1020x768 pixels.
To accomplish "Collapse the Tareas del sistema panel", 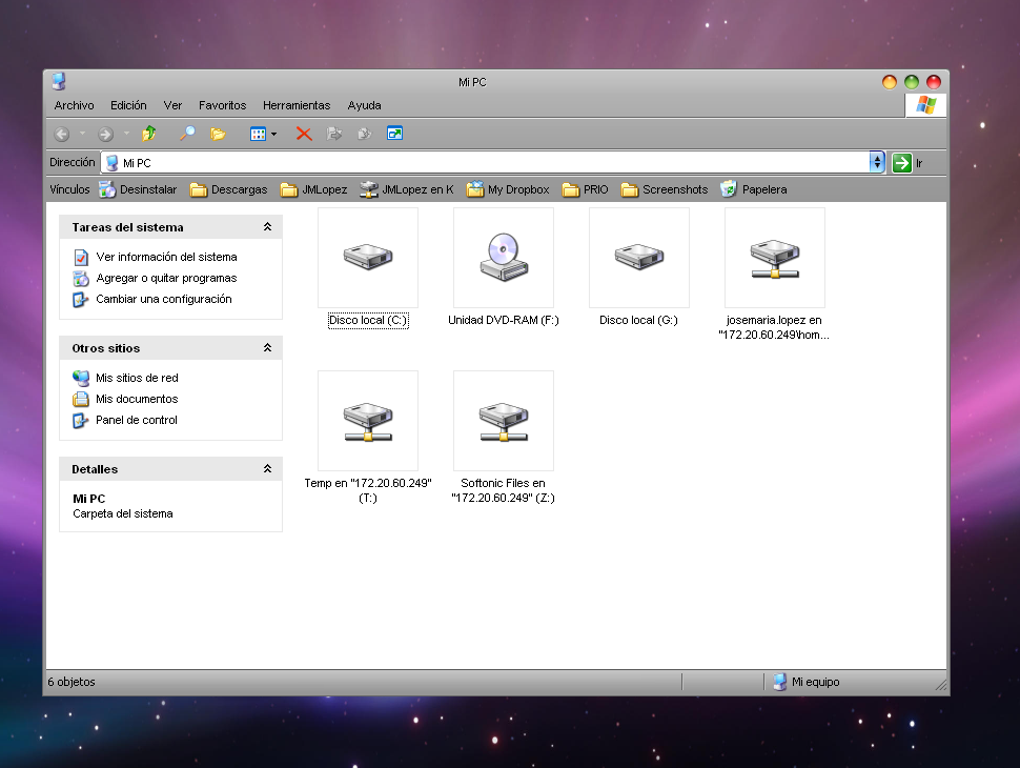I will [x=267, y=227].
